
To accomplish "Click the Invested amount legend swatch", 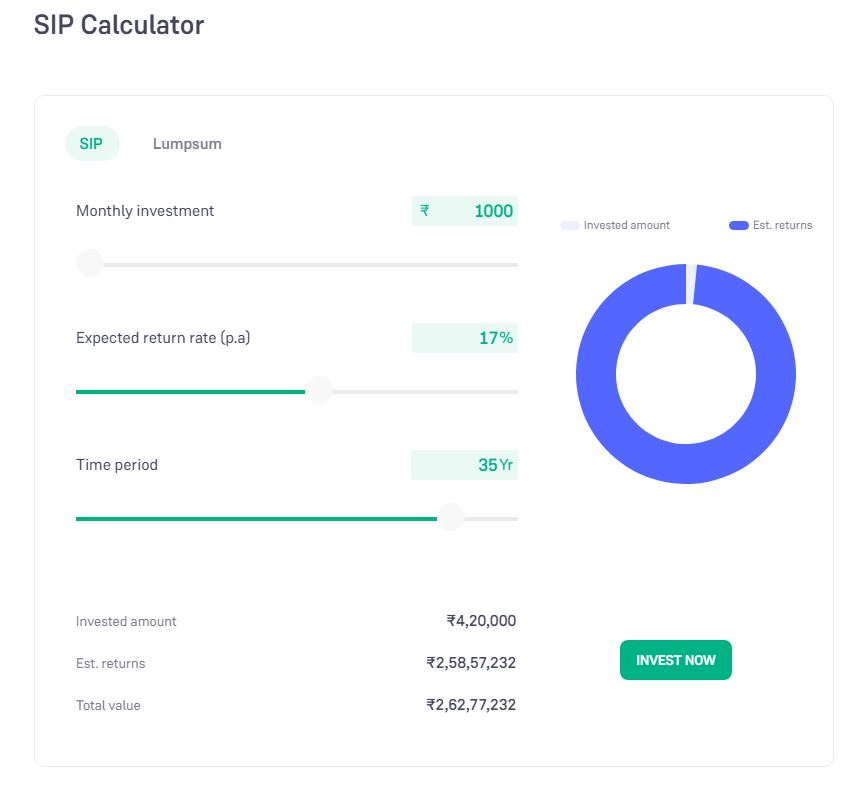I will pyautogui.click(x=569, y=226).
